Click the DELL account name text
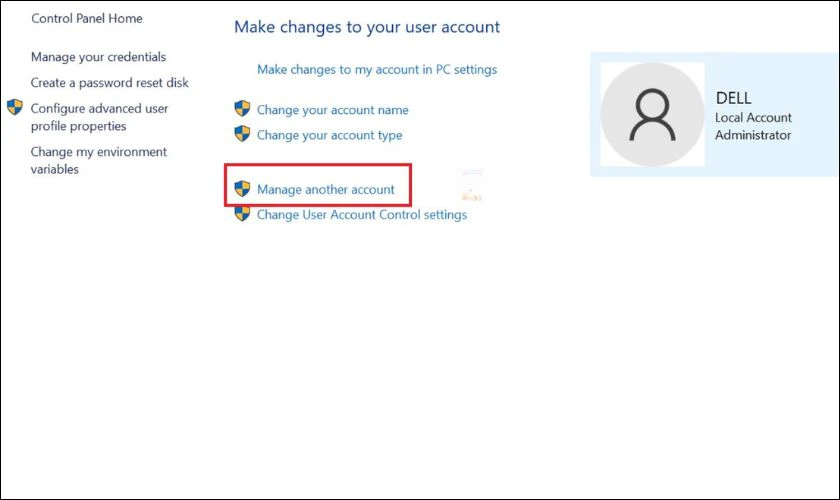The width and height of the screenshot is (840, 500). (x=733, y=98)
